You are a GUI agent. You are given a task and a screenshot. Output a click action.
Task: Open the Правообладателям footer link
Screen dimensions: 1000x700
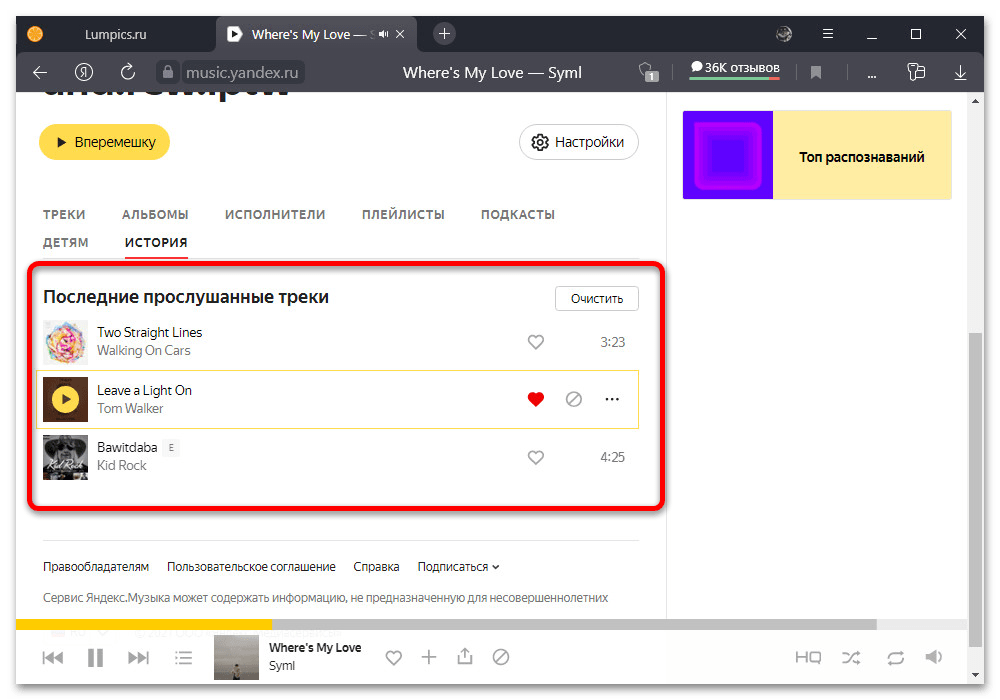[96, 567]
